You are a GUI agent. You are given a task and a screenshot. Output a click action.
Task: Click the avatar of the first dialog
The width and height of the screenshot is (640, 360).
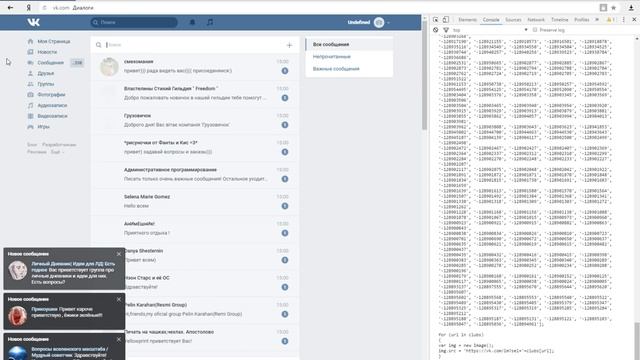109,67
